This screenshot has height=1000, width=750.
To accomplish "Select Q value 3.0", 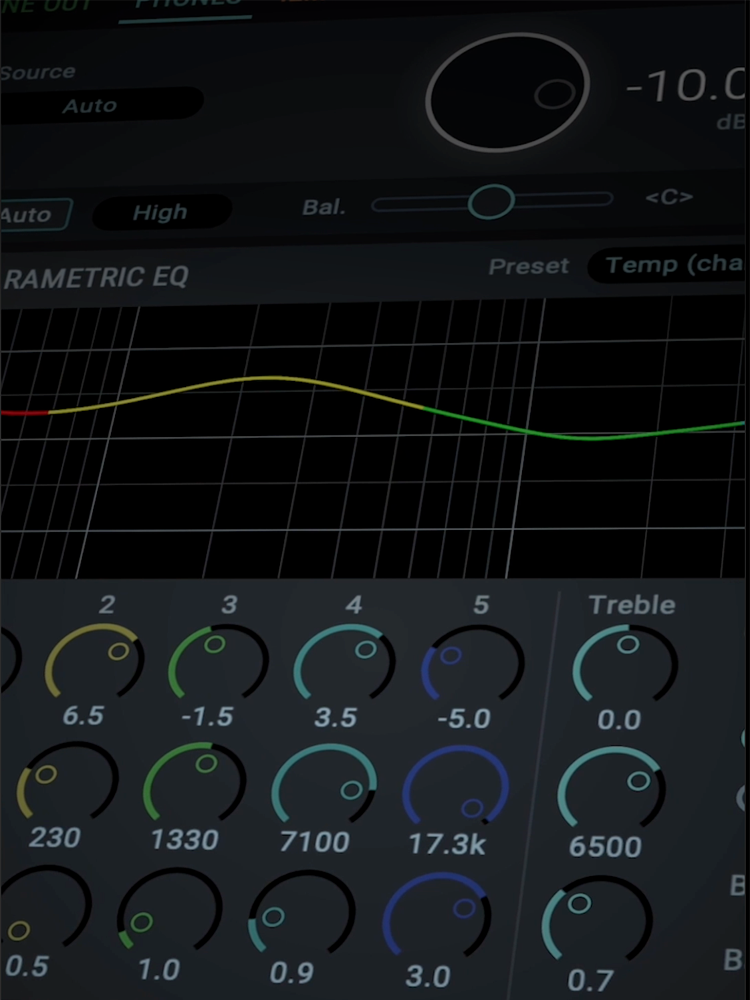I will (x=427, y=976).
